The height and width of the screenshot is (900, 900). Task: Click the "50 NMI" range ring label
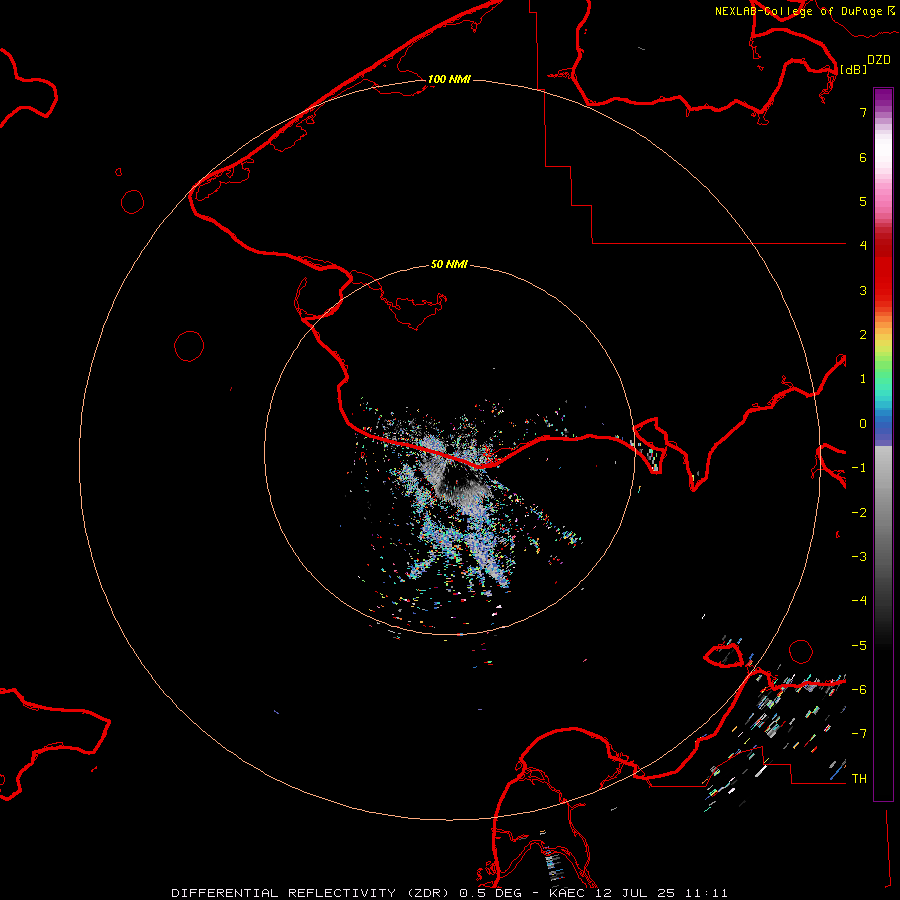[x=449, y=264]
